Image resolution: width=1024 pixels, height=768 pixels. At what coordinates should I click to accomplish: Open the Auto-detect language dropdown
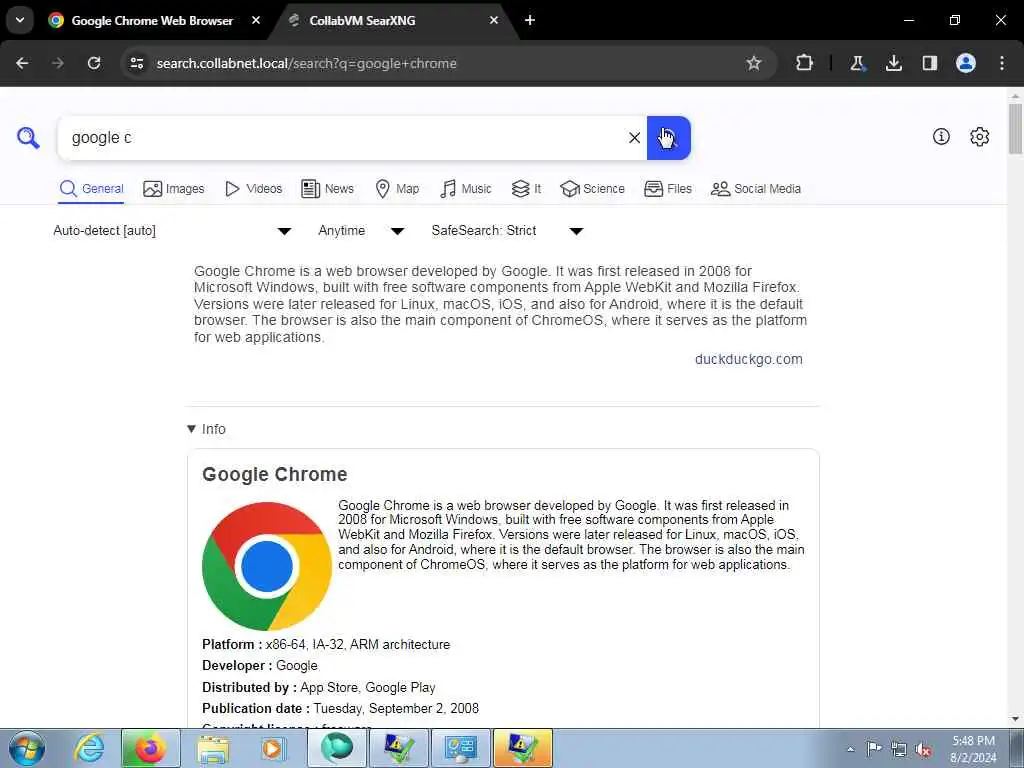(172, 231)
